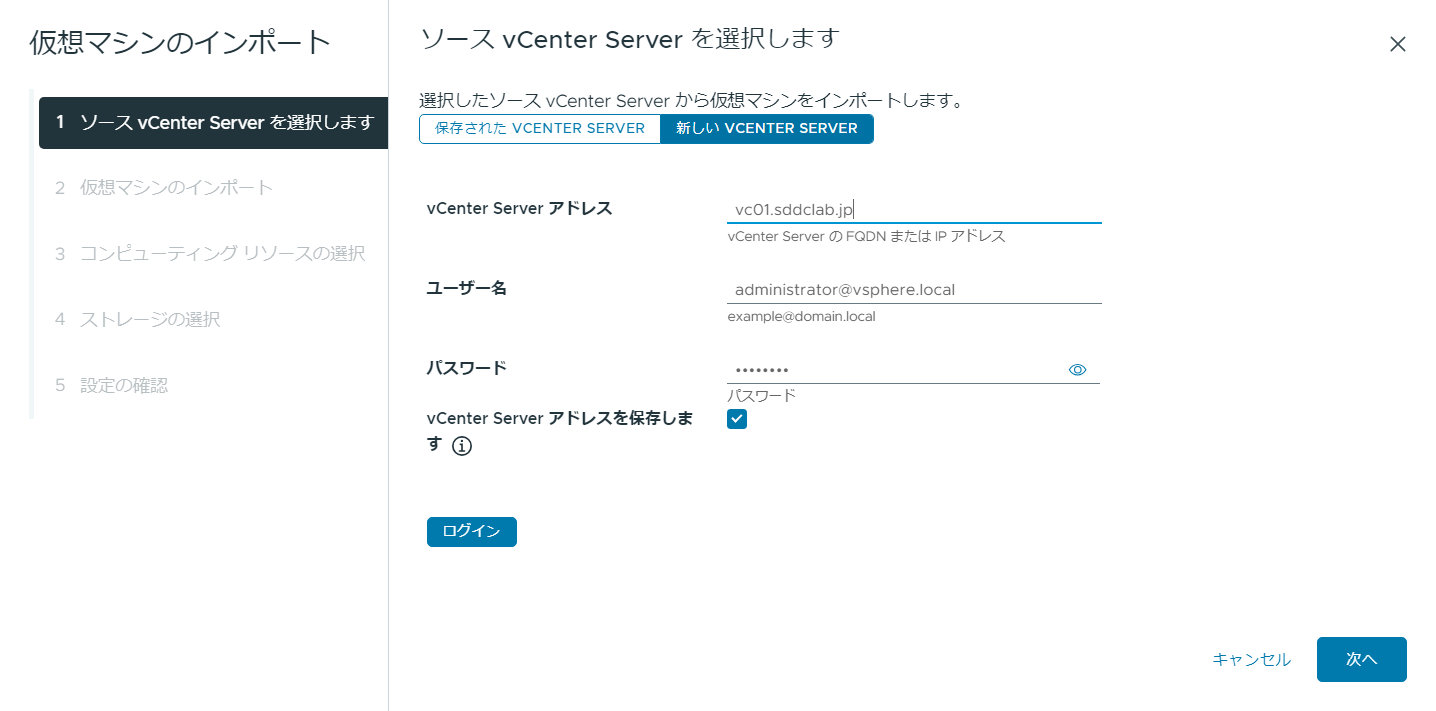This screenshot has width=1436, height=711.
Task: Click the 仮想マシンのインポート wizard title
Action: 180,43
